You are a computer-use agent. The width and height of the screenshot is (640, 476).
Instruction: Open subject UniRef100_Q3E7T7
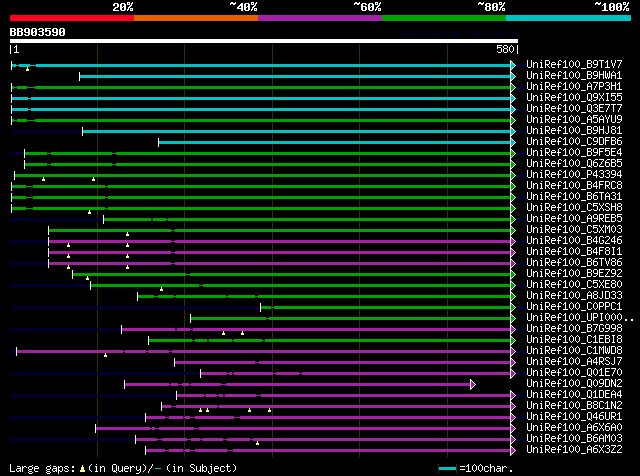574,109
